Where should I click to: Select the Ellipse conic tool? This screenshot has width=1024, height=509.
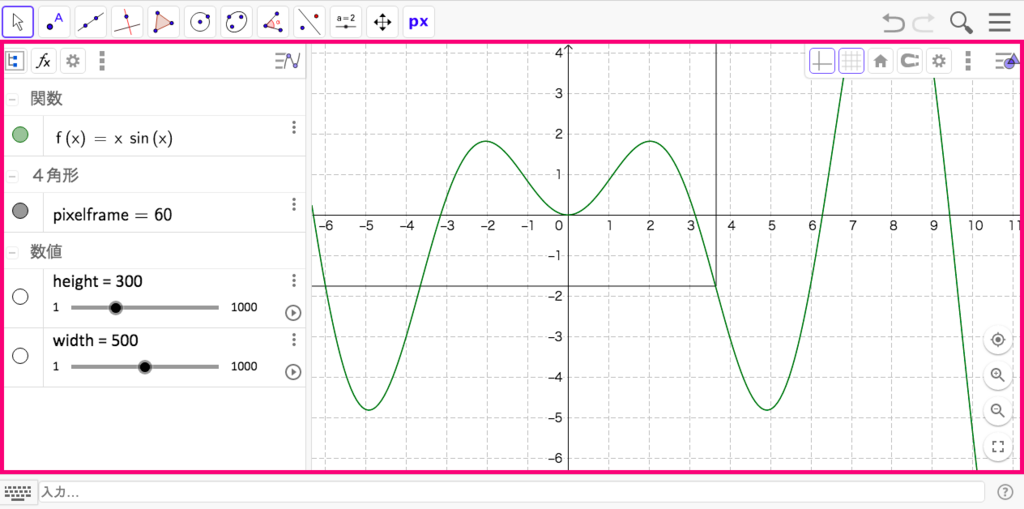point(236,22)
